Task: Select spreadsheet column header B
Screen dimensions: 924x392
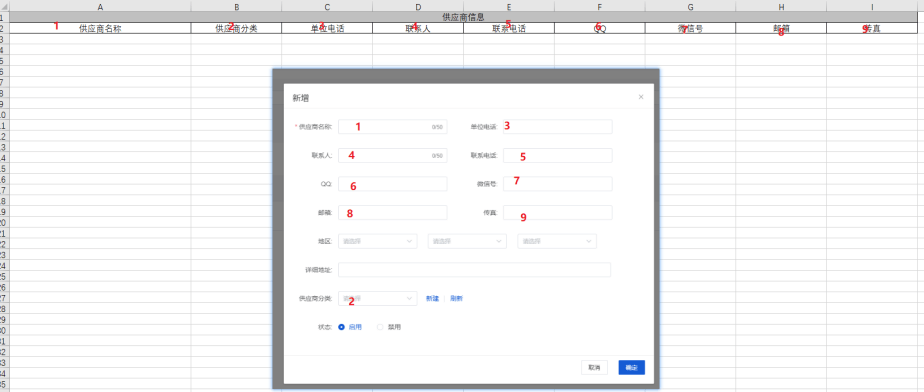Action: (x=236, y=6)
